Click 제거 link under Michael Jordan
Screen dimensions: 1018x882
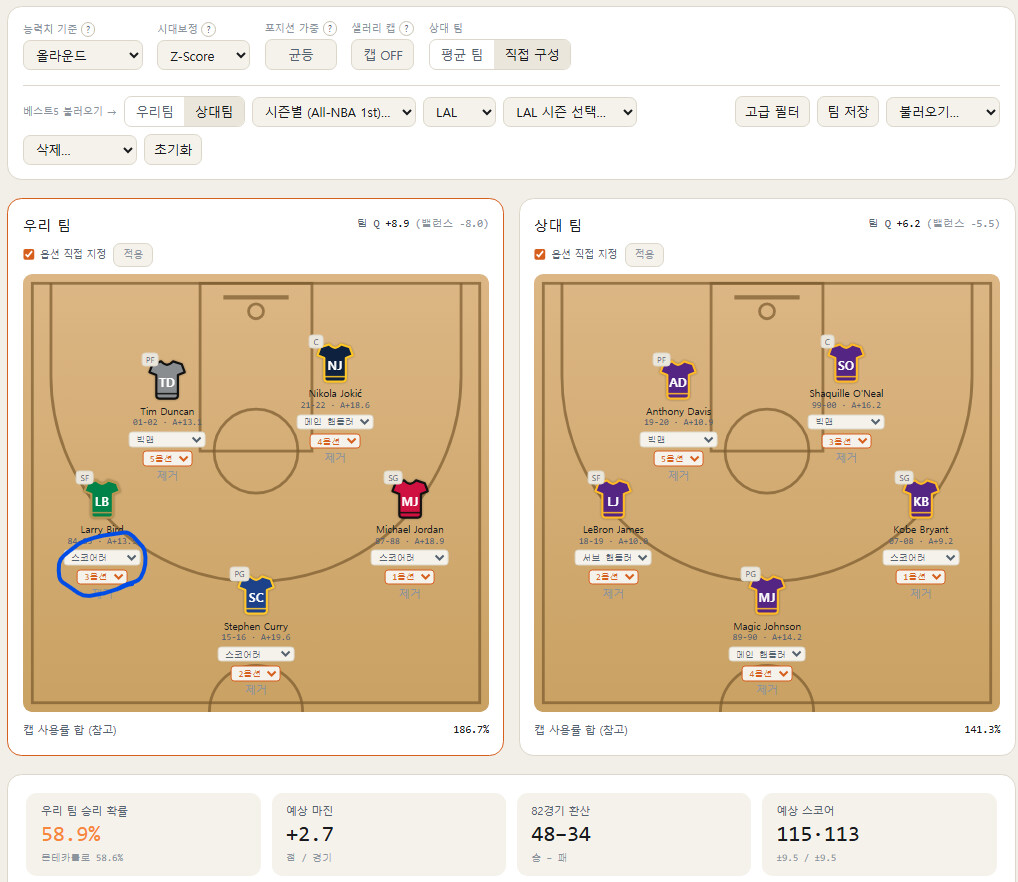[410, 593]
